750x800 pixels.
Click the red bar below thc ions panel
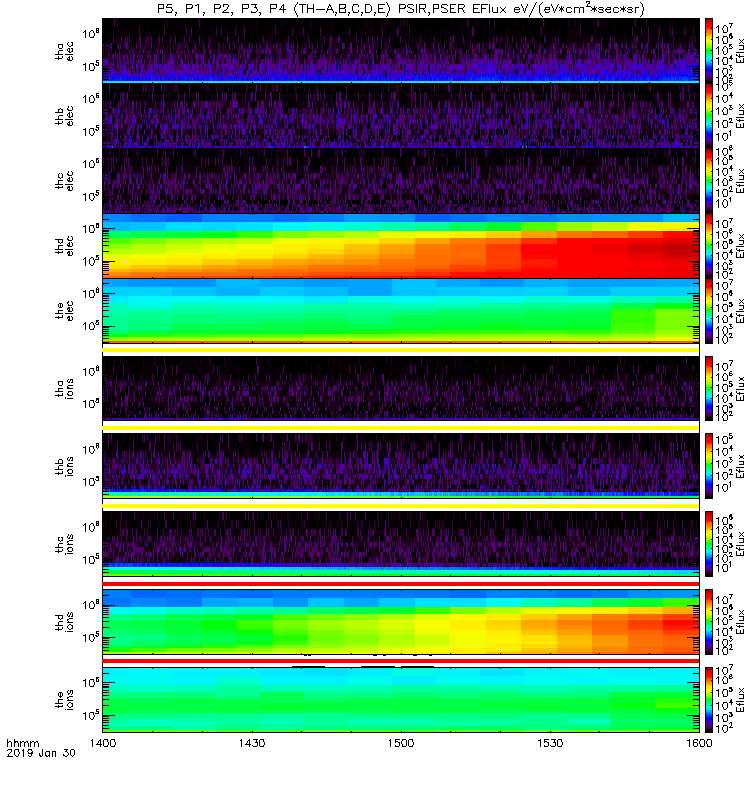click(x=401, y=583)
